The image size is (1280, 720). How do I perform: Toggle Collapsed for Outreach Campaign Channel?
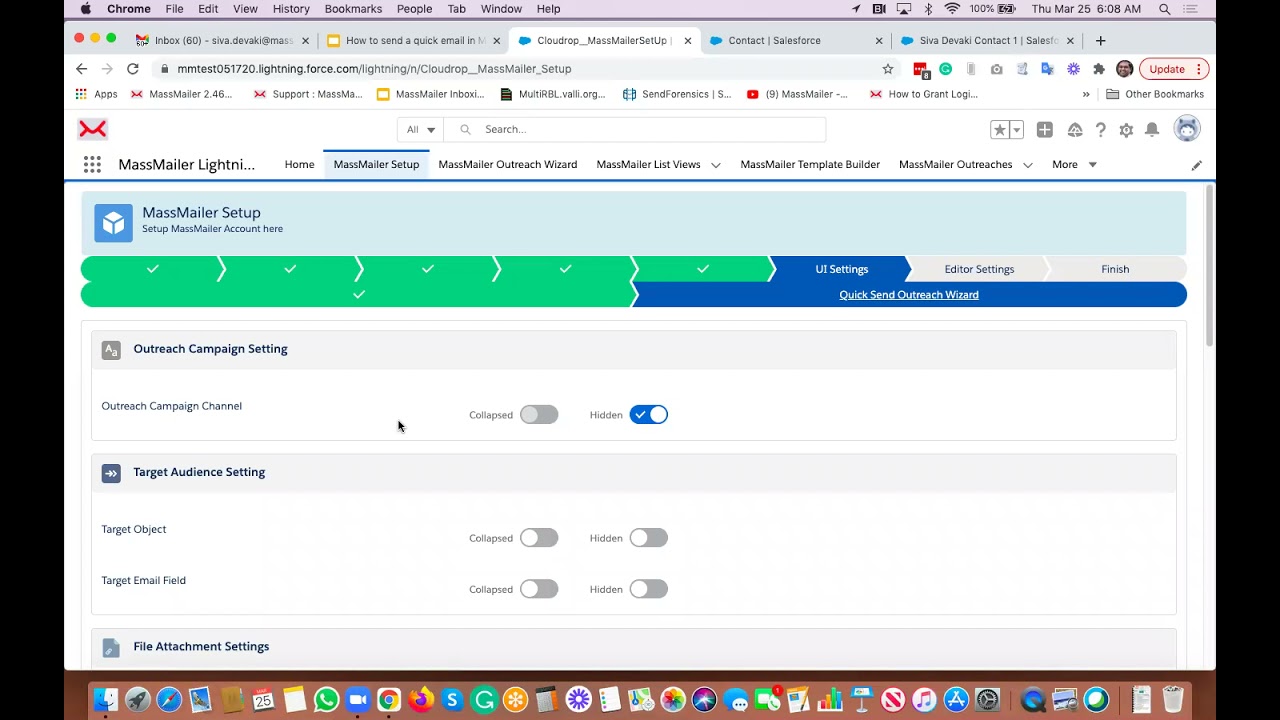pos(539,415)
